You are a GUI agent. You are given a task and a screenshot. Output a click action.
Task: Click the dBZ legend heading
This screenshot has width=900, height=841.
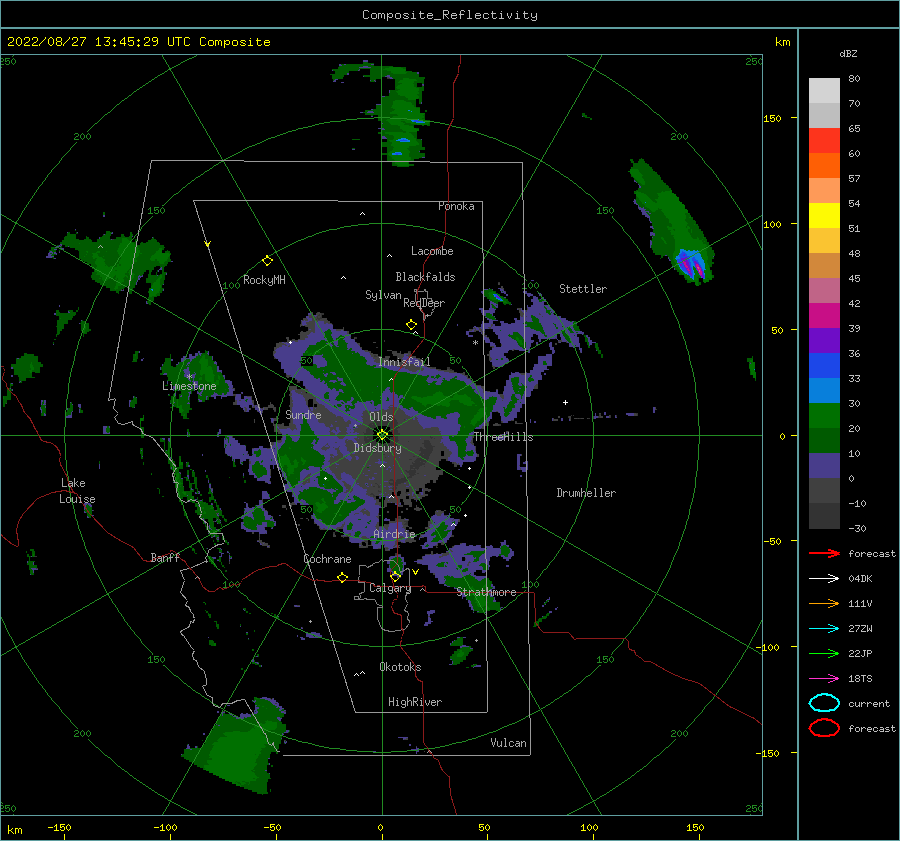(848, 53)
